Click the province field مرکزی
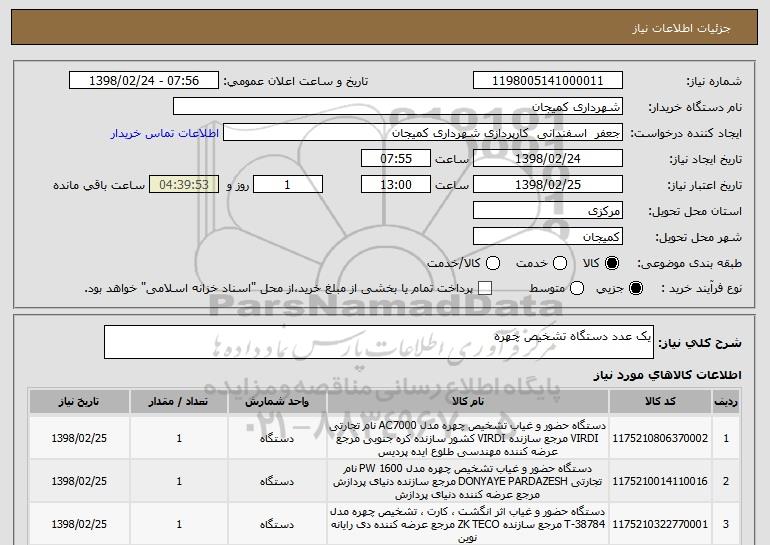This screenshot has height=545, width=770. (548, 211)
